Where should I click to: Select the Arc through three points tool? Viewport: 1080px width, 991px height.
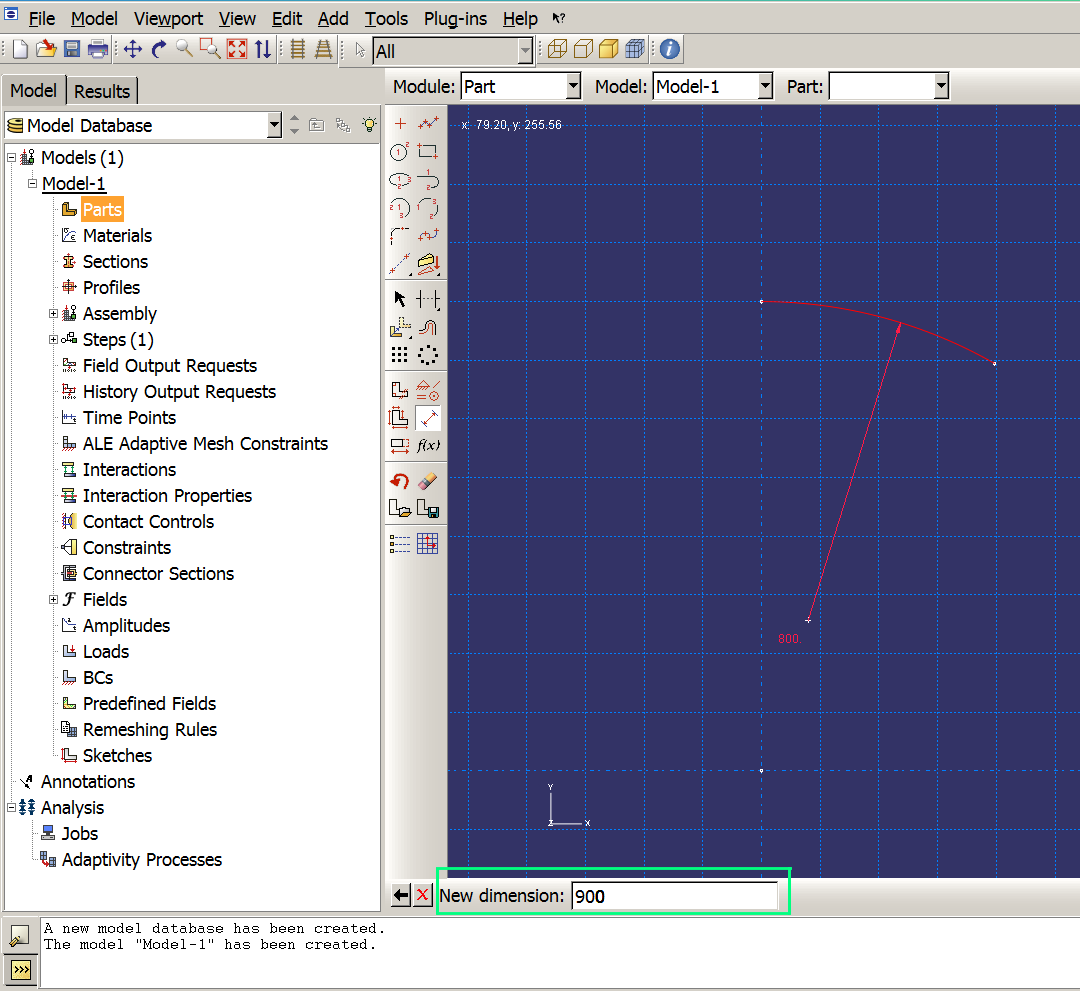point(428,208)
